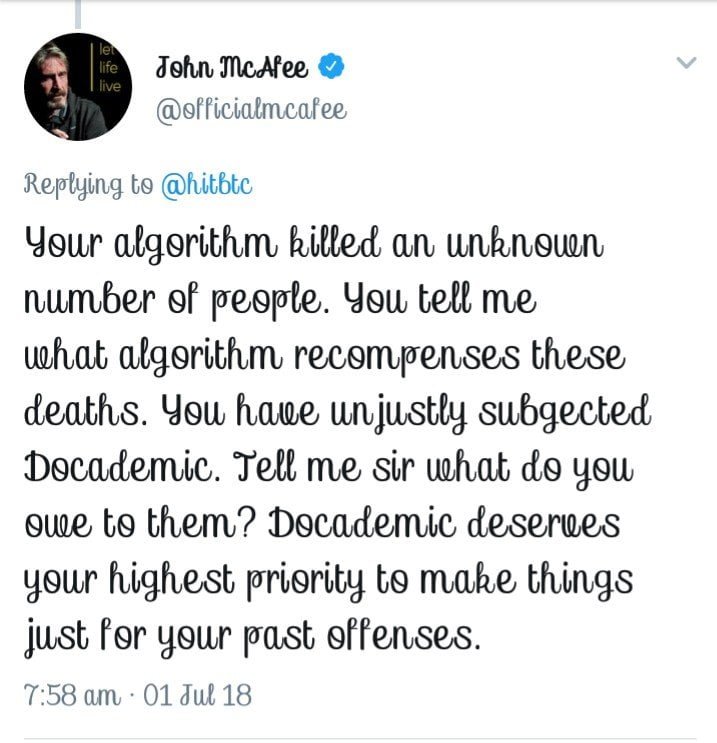Click the John McAfee display name
The width and height of the screenshot is (717, 743).
[x=235, y=68]
